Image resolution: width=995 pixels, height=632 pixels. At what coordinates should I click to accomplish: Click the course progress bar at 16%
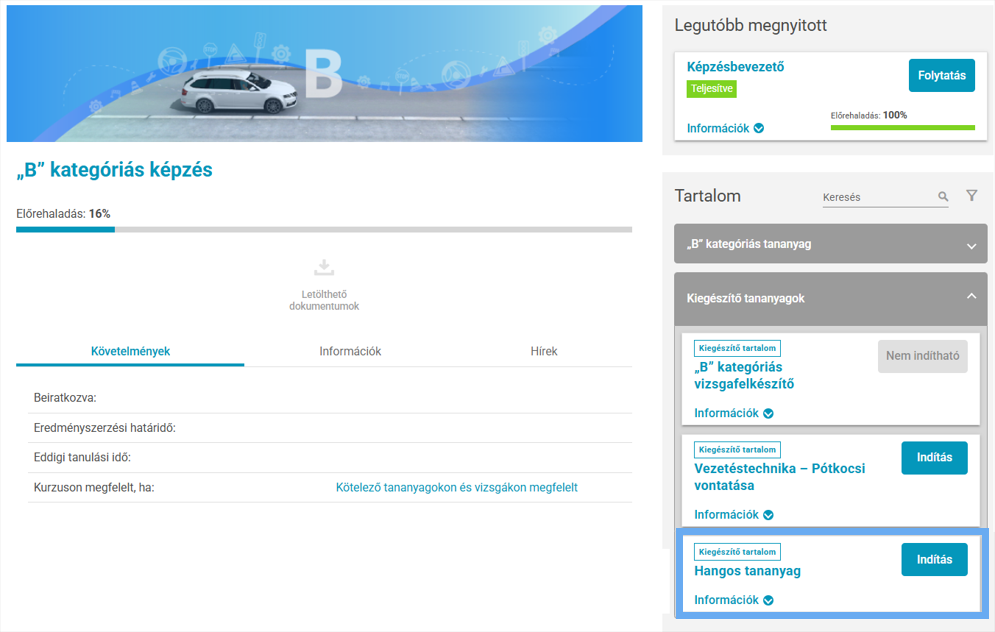(323, 230)
